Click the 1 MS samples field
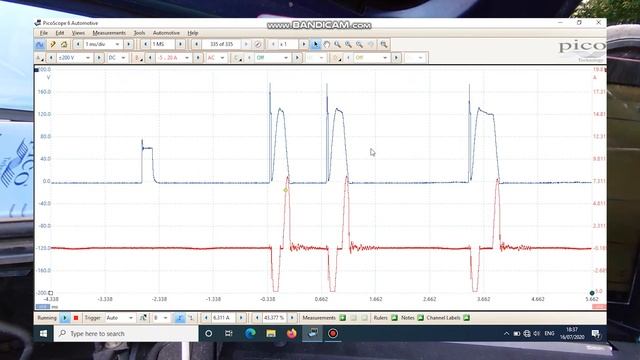The image size is (640, 360). 163,44
